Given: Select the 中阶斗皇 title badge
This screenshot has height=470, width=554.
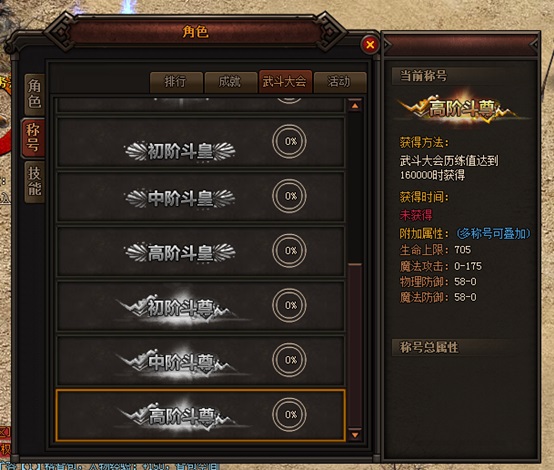Looking at the screenshot, I should [180, 198].
